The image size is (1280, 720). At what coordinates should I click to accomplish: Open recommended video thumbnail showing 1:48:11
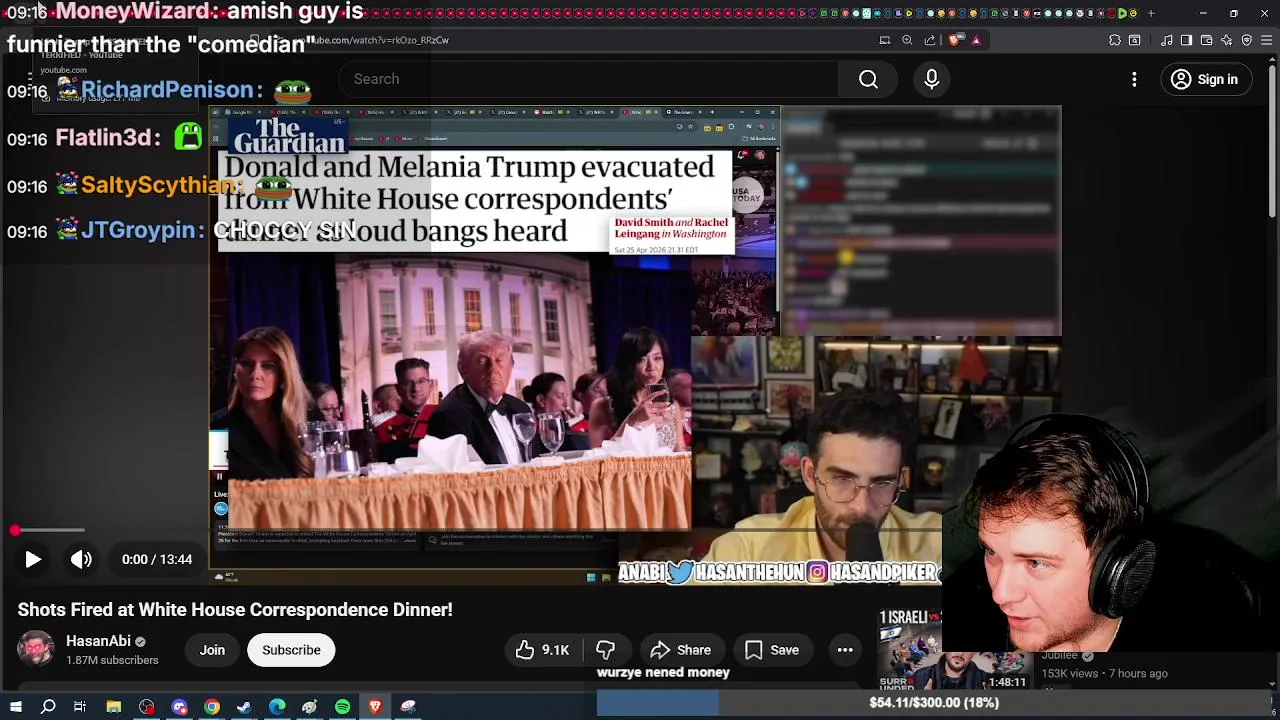click(954, 650)
